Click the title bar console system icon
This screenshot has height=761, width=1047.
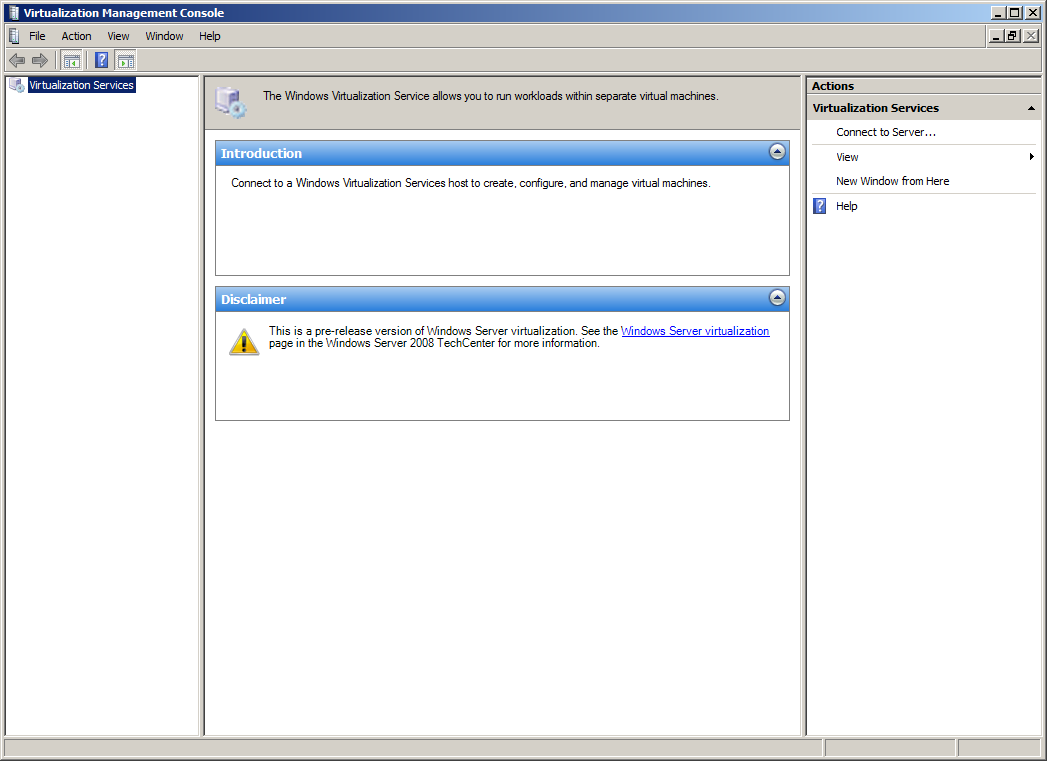click(13, 13)
